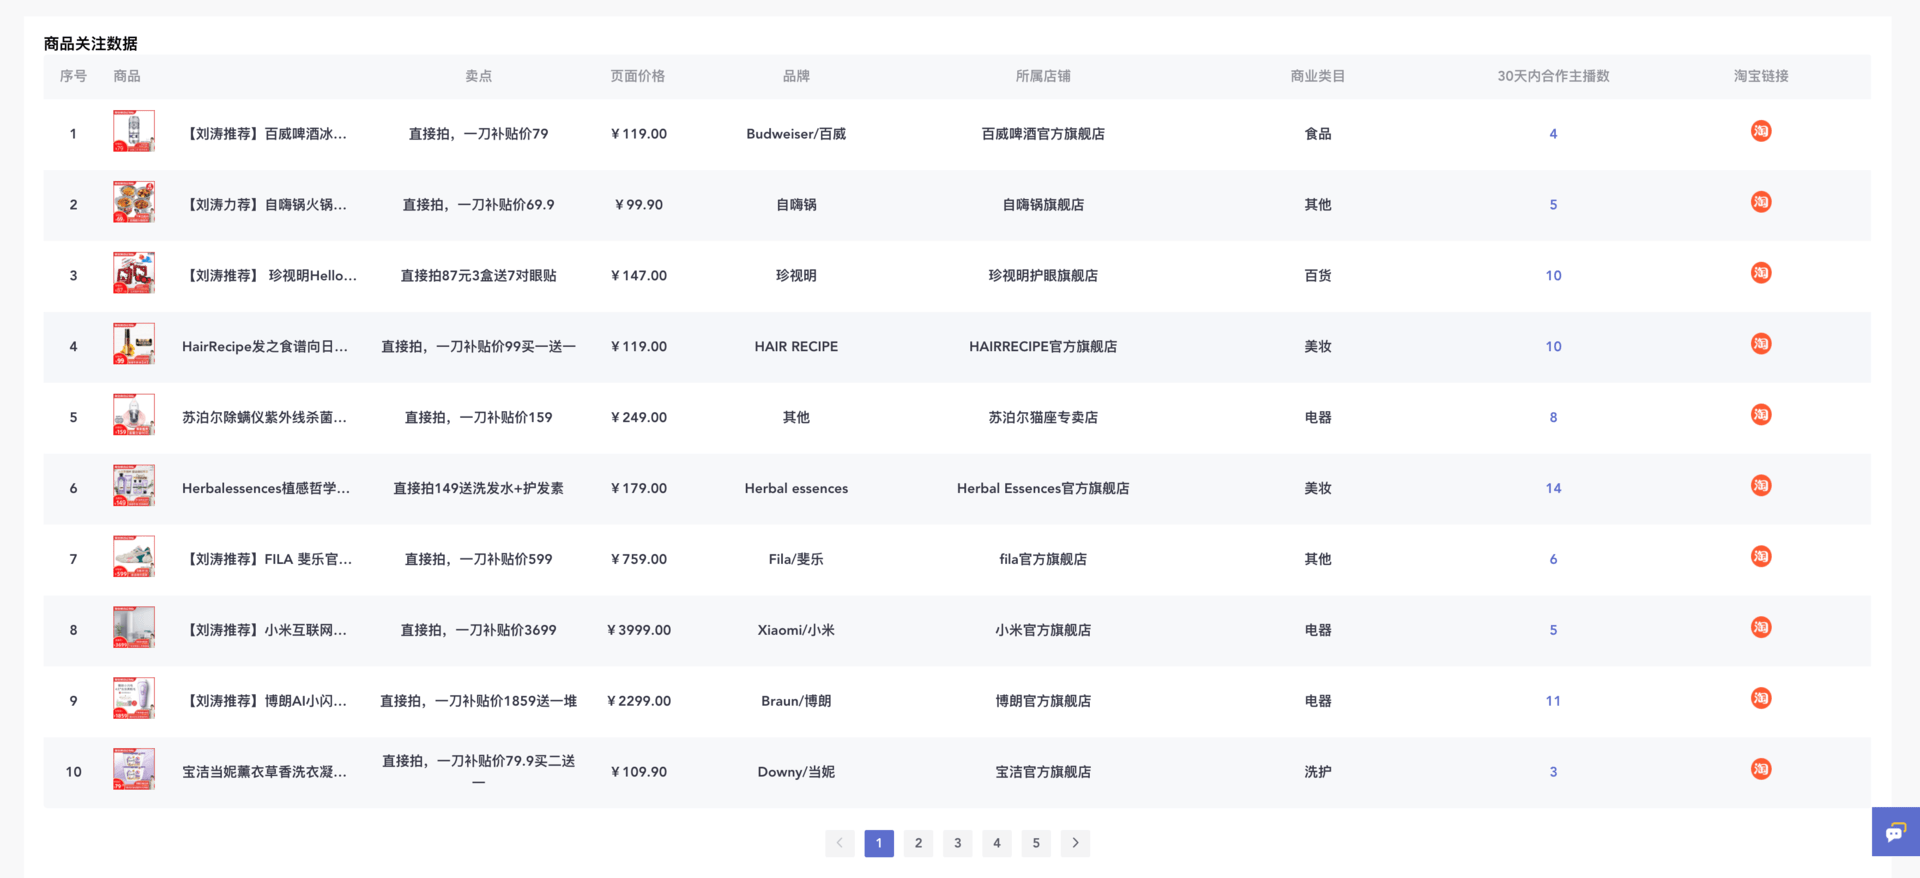The image size is (1920, 878).
Task: Open Taobao link for Braun/博朗 row
Action: (1761, 699)
